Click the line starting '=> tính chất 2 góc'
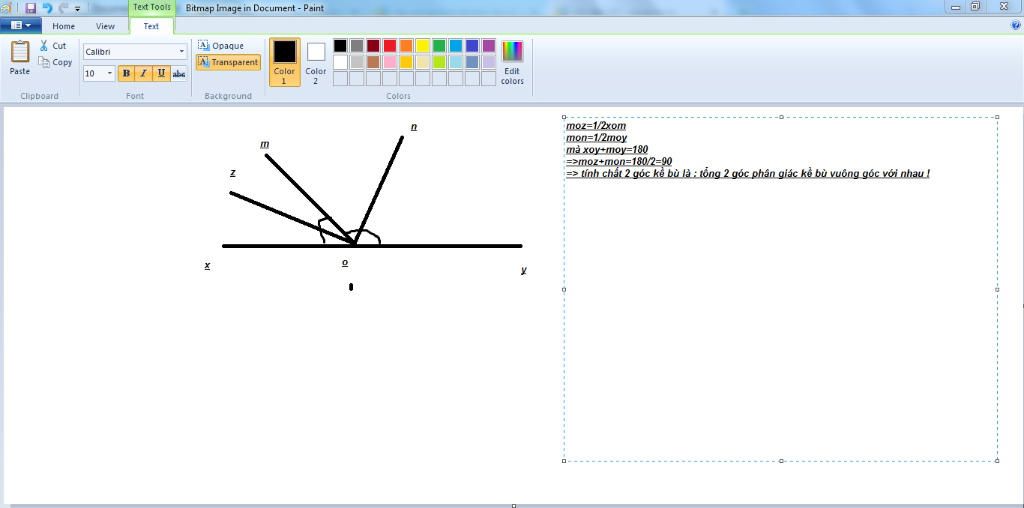The height and width of the screenshot is (508, 1024). pos(748,174)
